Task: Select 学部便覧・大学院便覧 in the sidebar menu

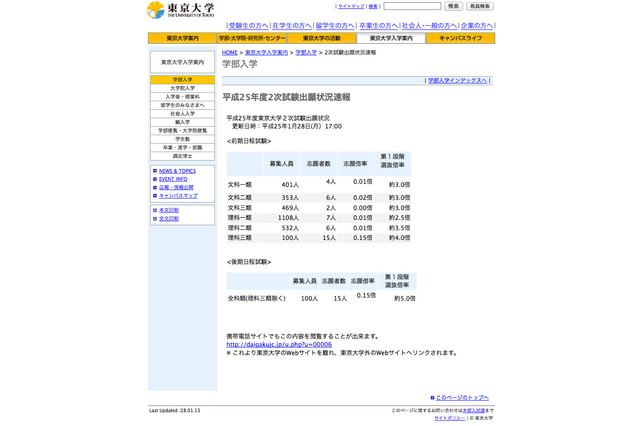Action: (182, 131)
